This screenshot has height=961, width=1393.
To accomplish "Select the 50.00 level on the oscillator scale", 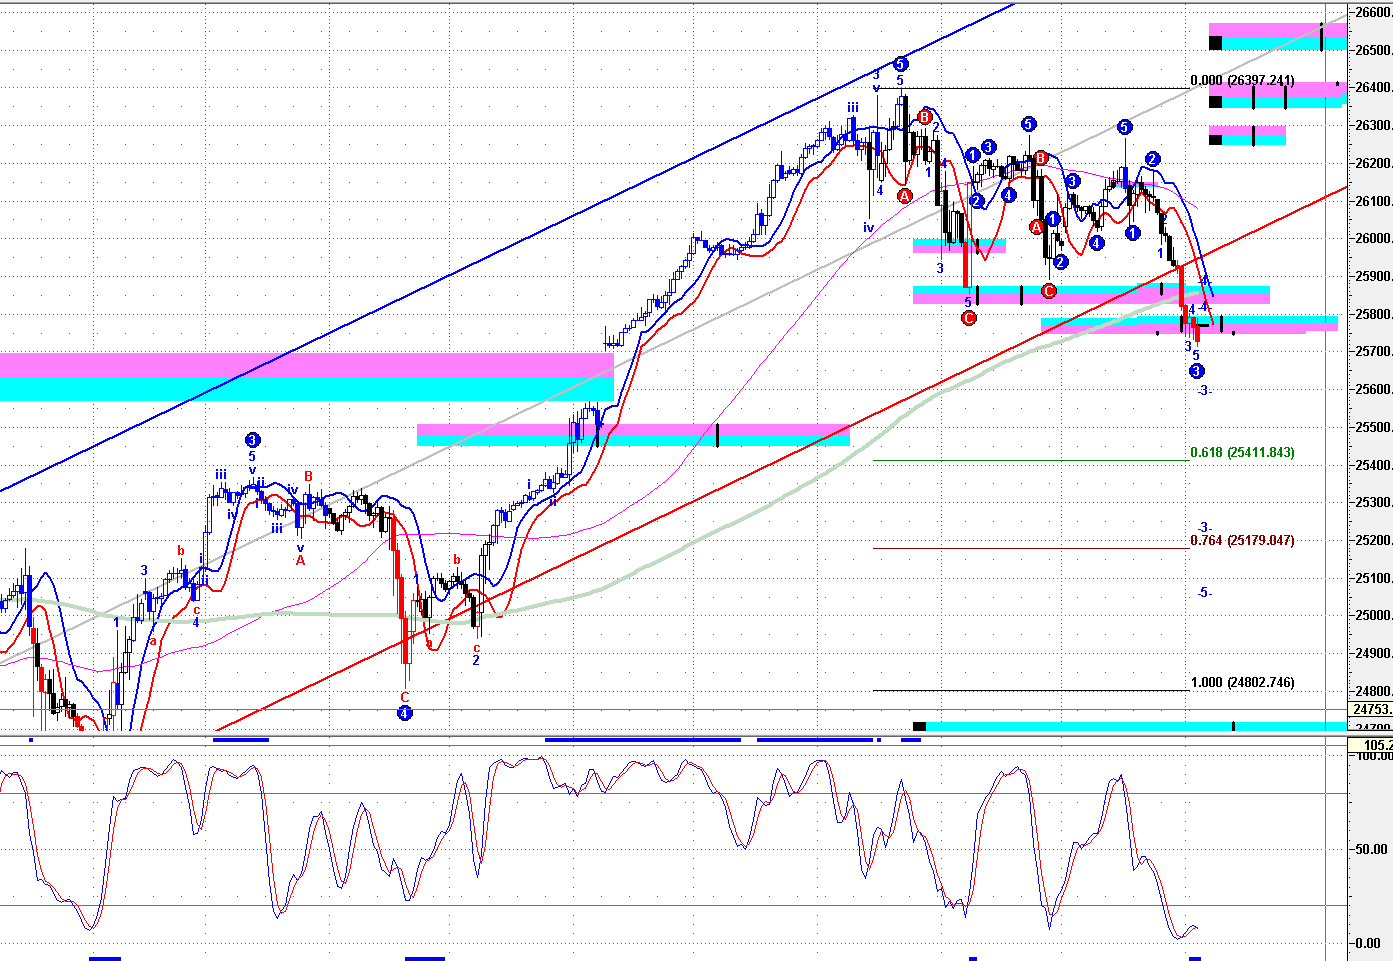I will coord(1370,849).
